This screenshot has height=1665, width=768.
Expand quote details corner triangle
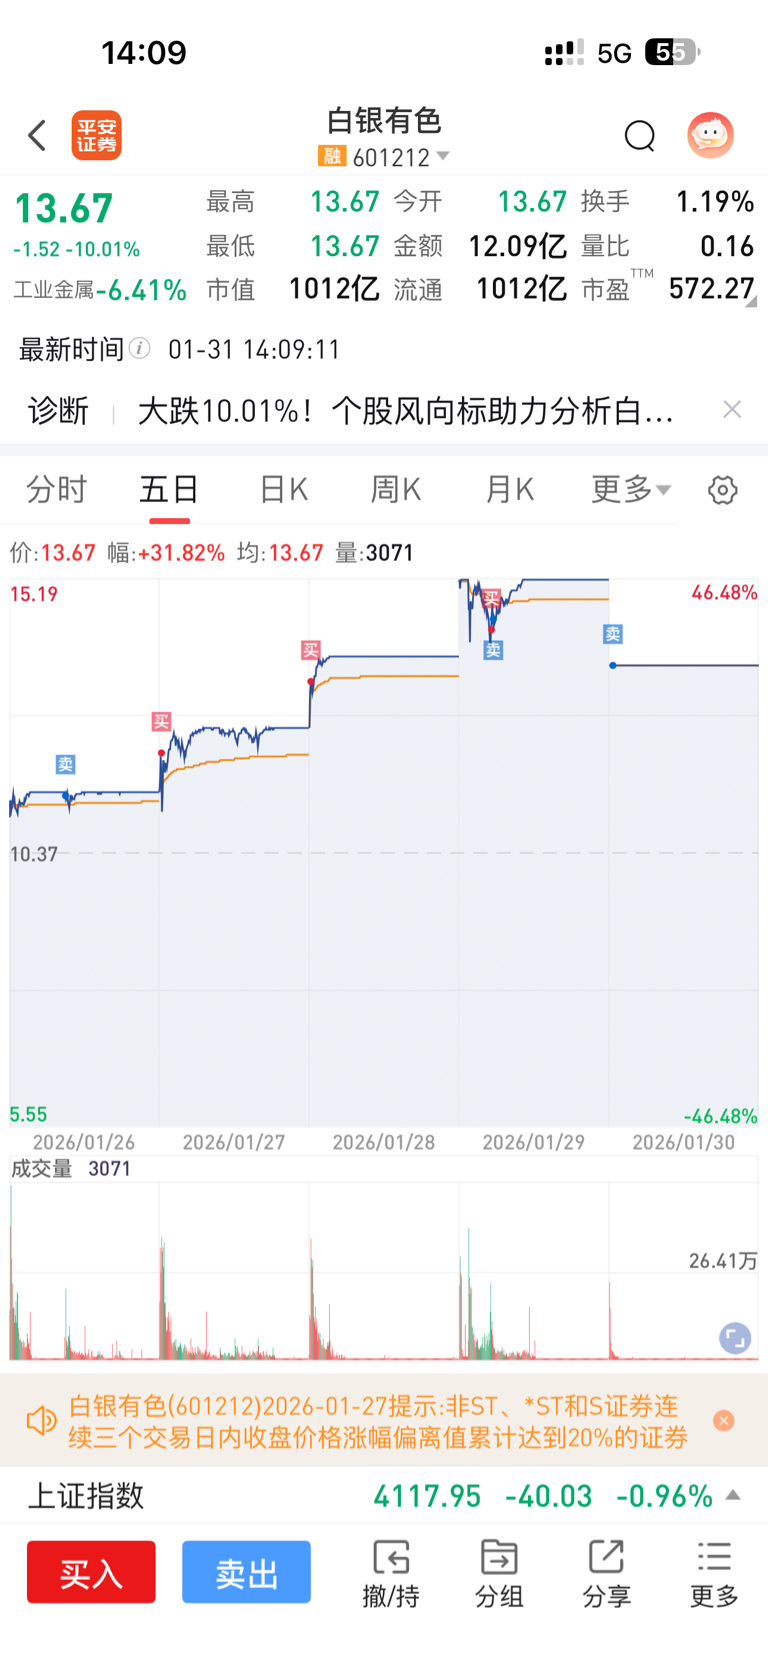click(751, 300)
